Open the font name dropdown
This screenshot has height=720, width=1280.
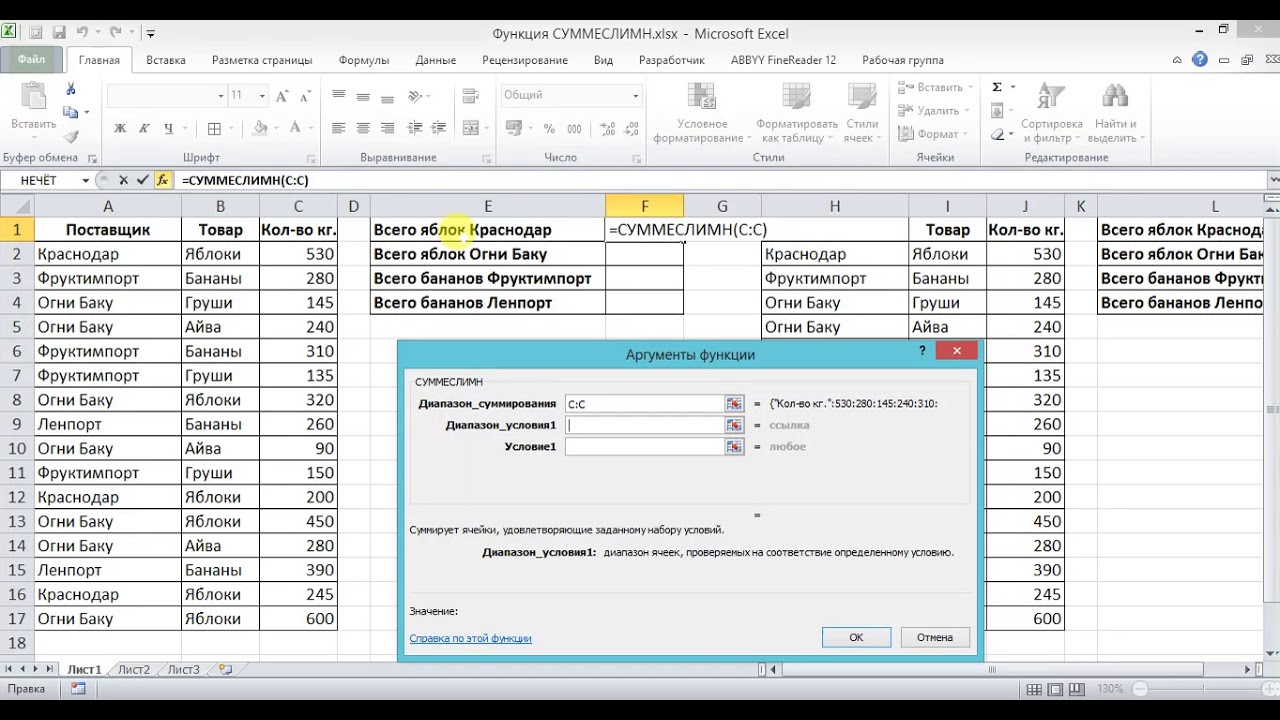pyautogui.click(x=220, y=96)
